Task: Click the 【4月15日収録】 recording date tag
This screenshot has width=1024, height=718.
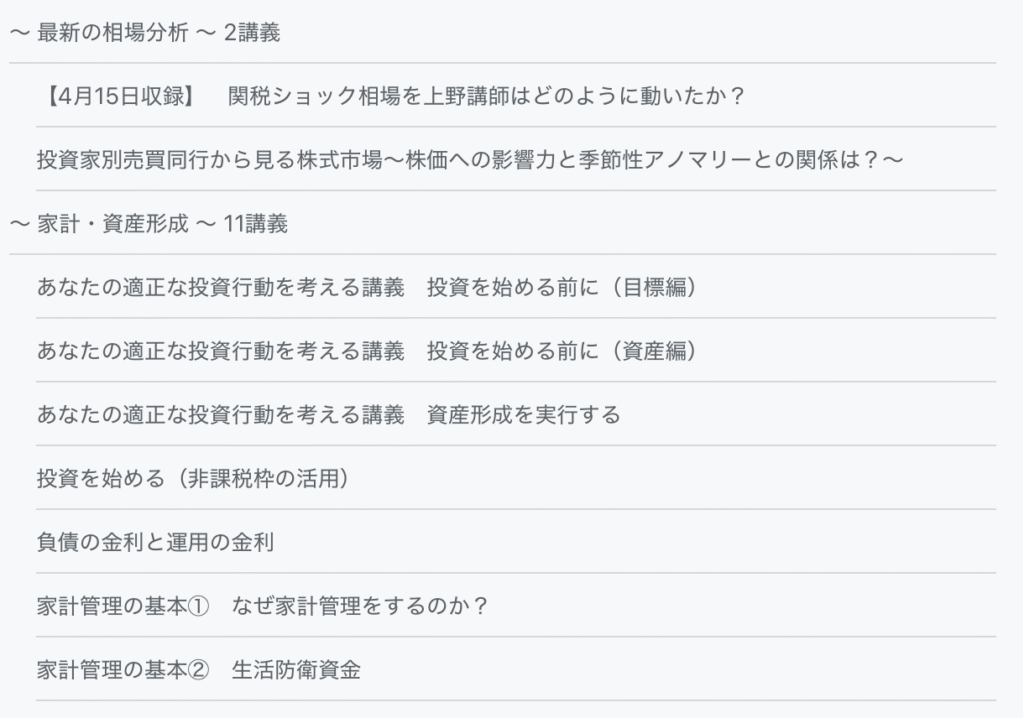Action: coord(121,96)
